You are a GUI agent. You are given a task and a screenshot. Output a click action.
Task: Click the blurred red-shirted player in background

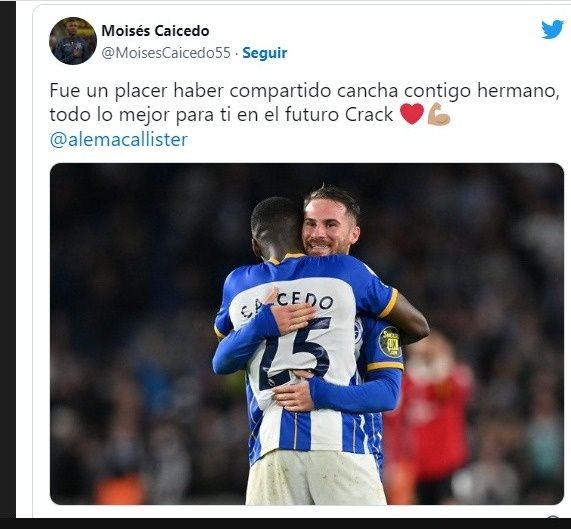430,411
